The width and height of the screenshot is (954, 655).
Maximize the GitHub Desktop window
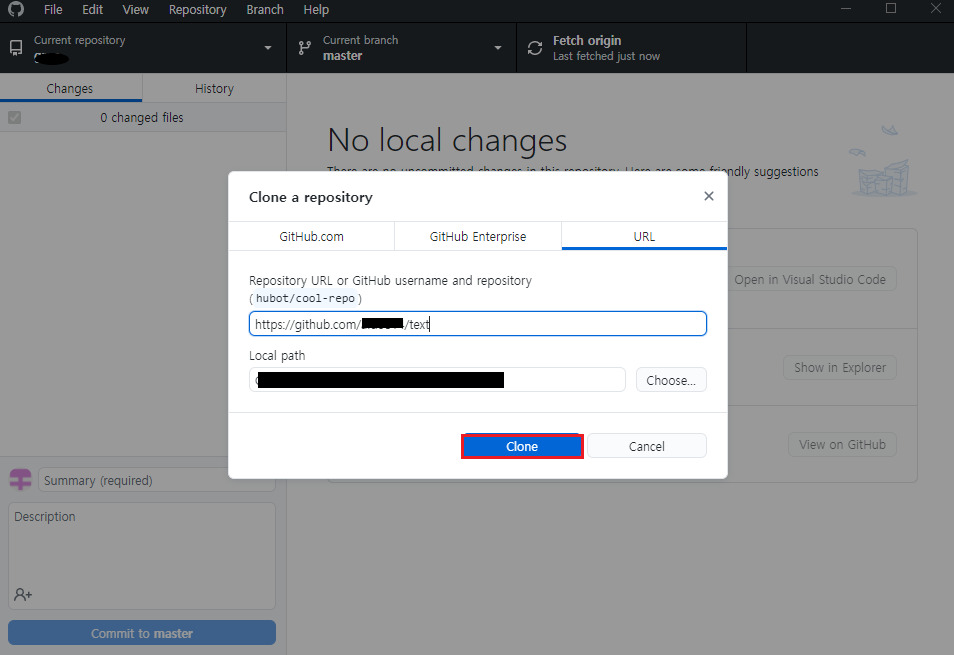pos(891,9)
